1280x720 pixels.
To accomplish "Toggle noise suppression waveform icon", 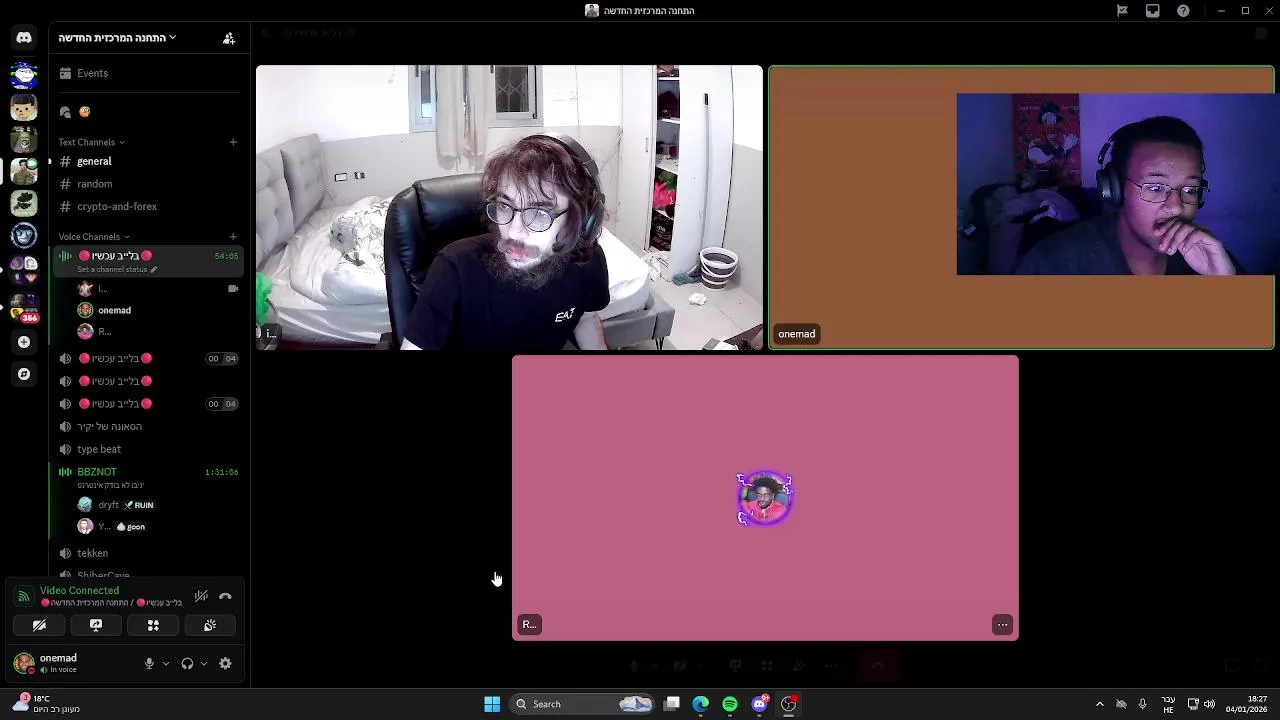I will pyautogui.click(x=201, y=596).
